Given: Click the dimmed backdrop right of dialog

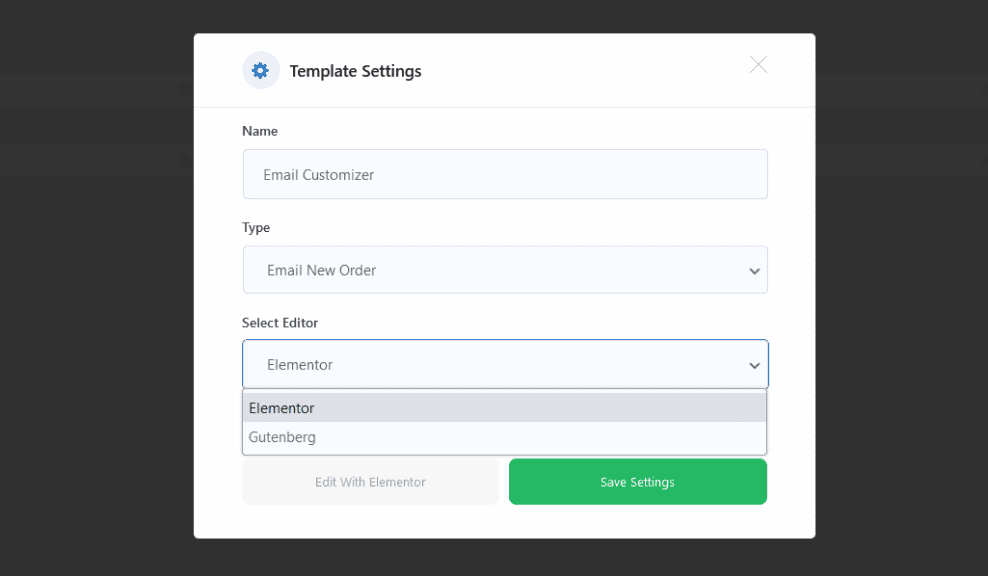Looking at the screenshot, I should coord(900,300).
